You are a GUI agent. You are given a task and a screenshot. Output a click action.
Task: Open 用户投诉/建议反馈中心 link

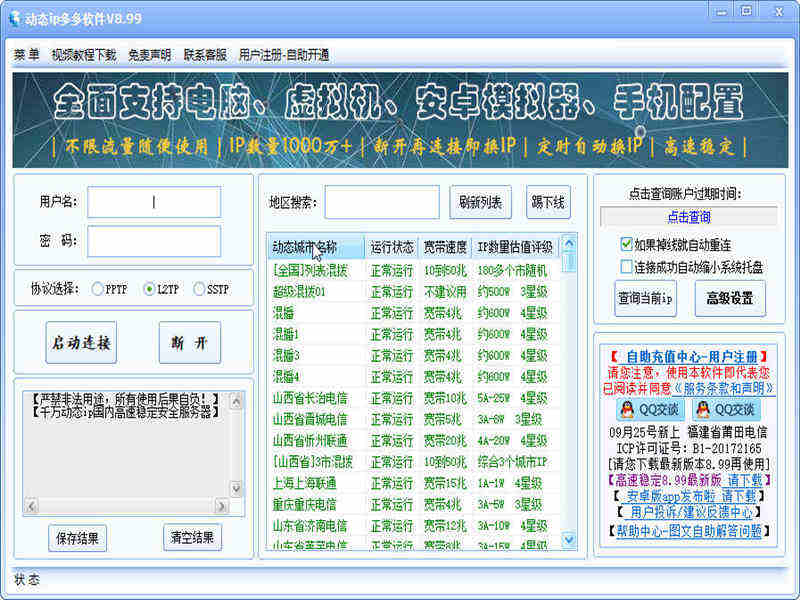point(689,511)
